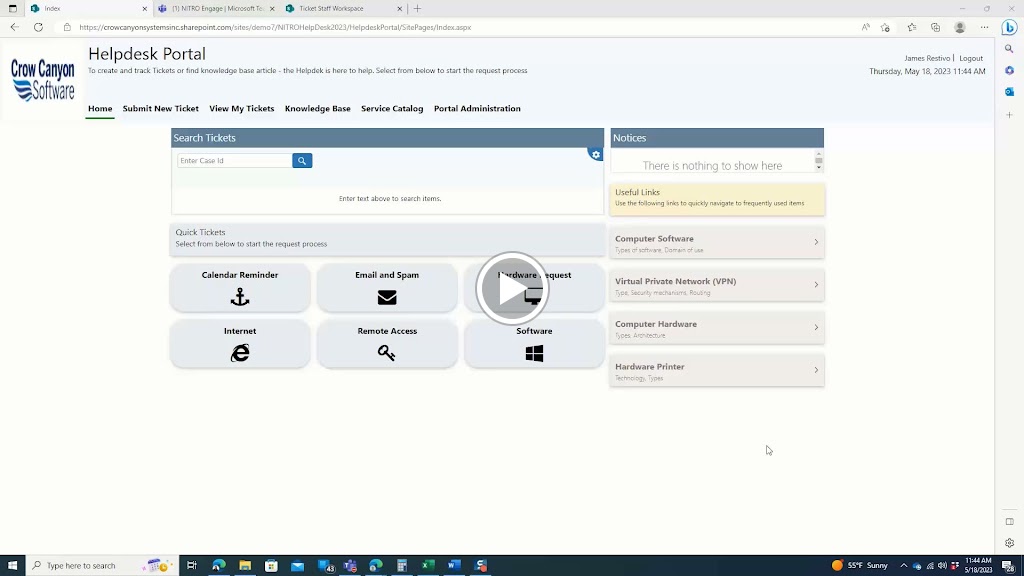Screen dimensions: 1024x576
Task: Open Task View from the taskbar
Action: tap(191, 566)
